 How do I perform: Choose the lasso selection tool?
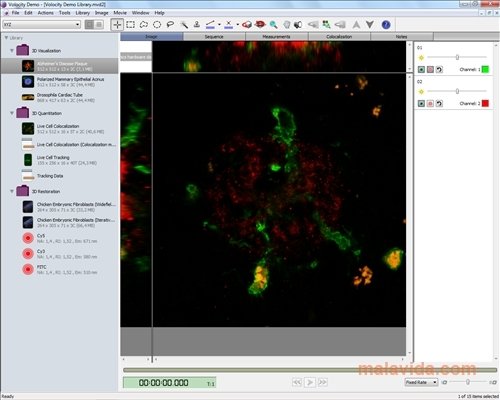click(x=170, y=25)
